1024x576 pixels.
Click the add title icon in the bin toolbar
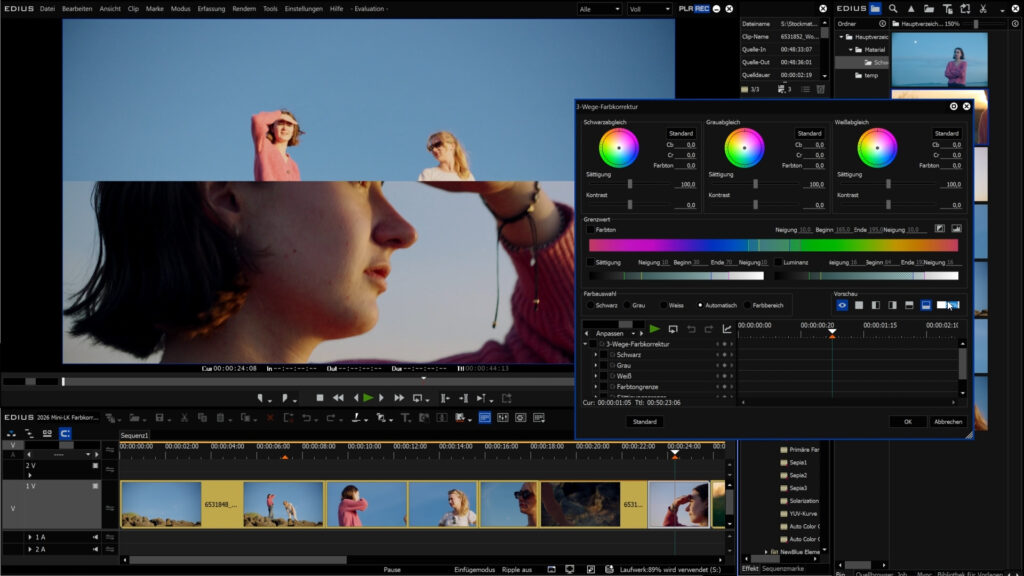(x=948, y=8)
